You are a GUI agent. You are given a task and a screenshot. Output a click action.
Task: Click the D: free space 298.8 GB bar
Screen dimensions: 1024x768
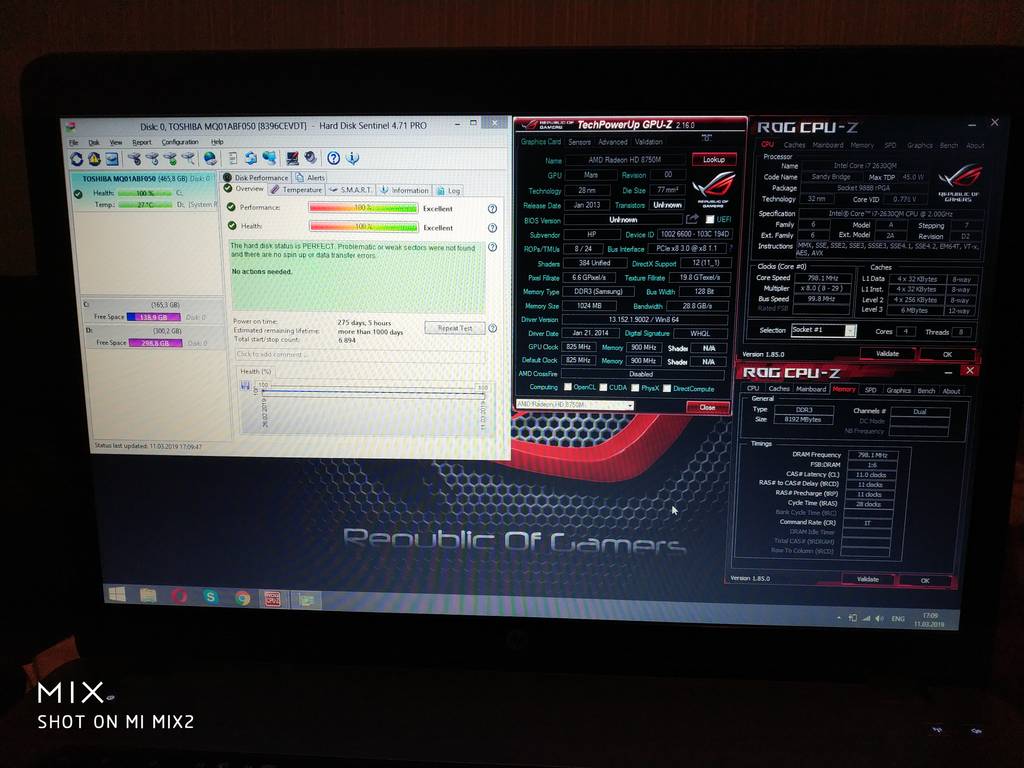155,343
